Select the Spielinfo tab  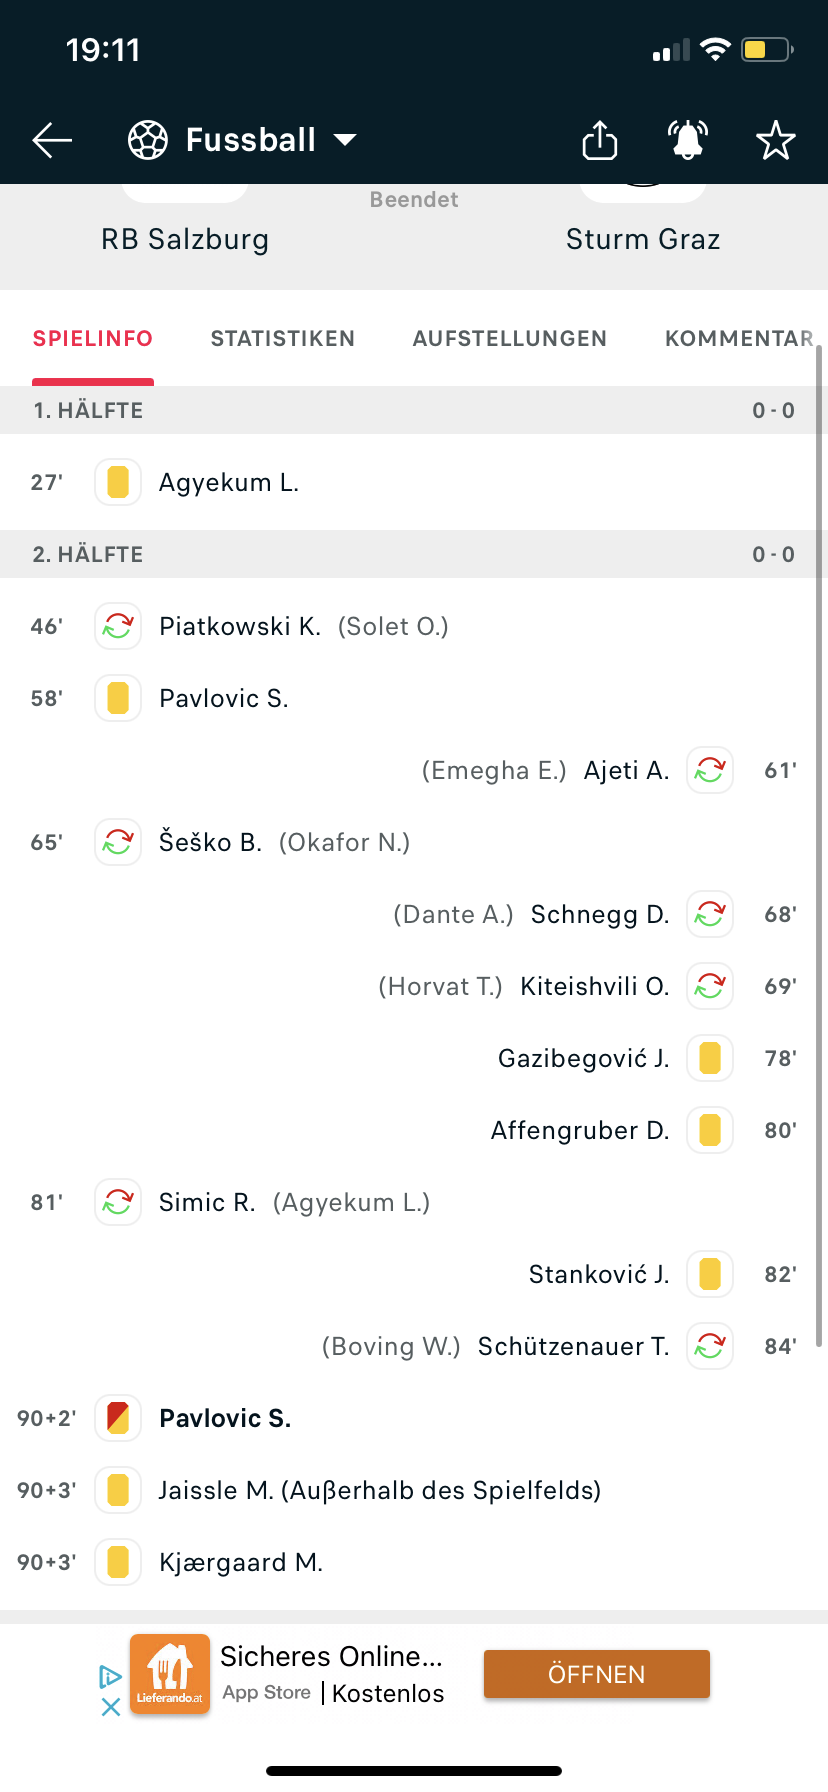pos(93,339)
